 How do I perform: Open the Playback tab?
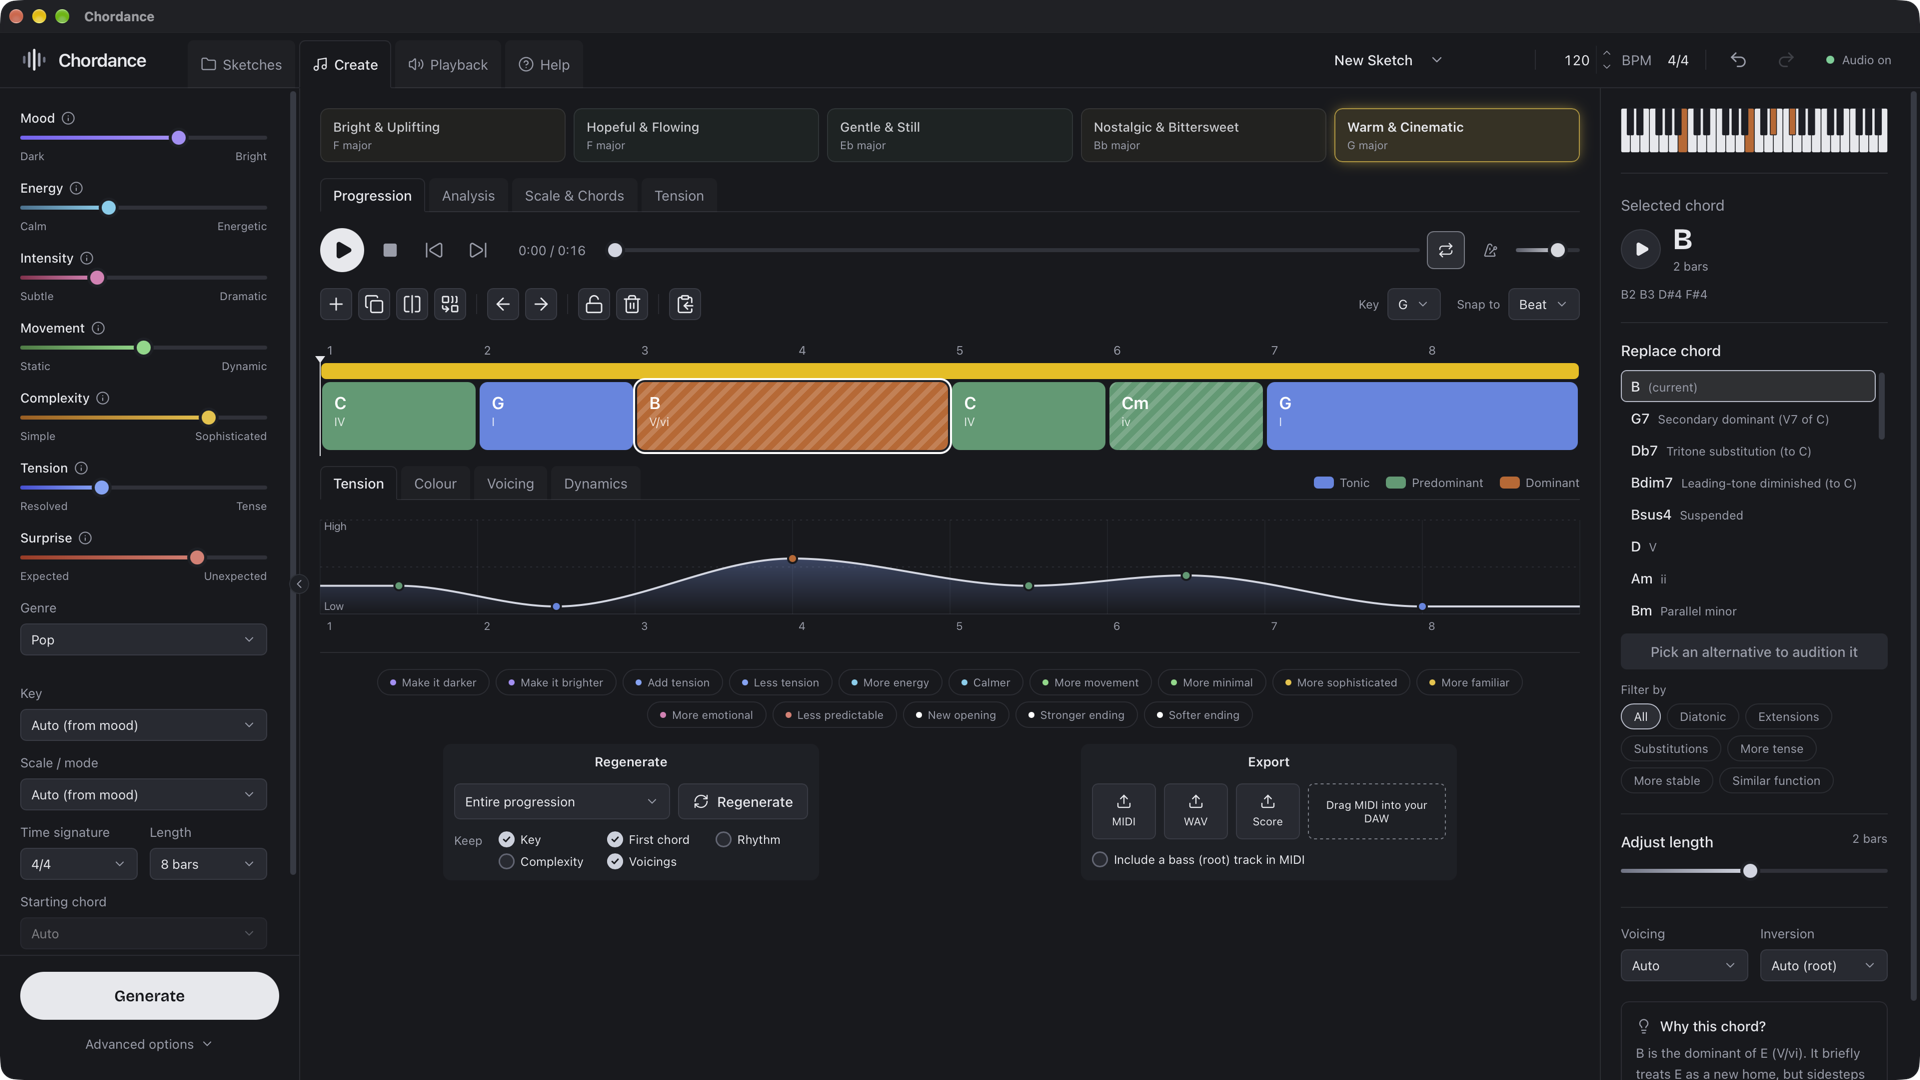[x=447, y=65]
